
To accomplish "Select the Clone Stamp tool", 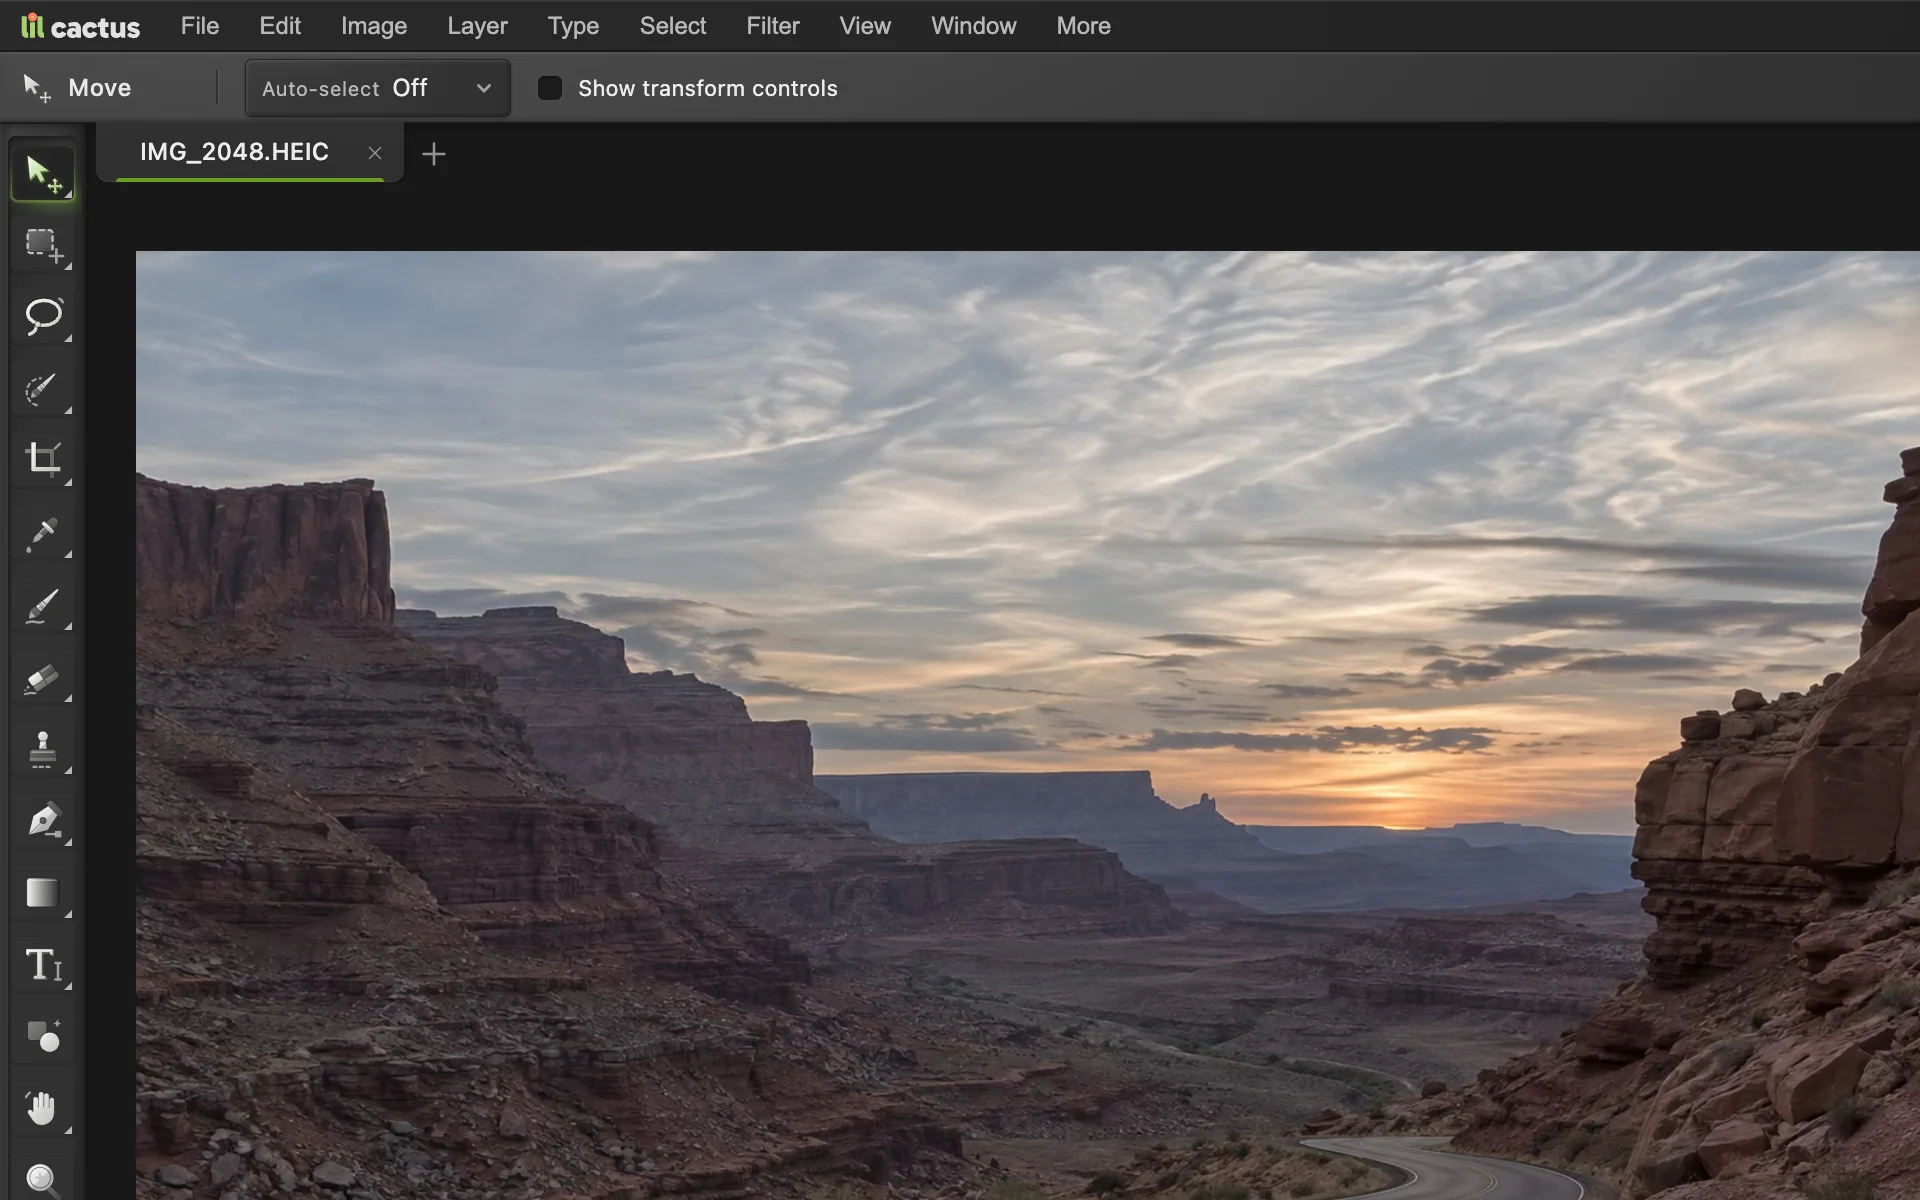I will point(43,749).
